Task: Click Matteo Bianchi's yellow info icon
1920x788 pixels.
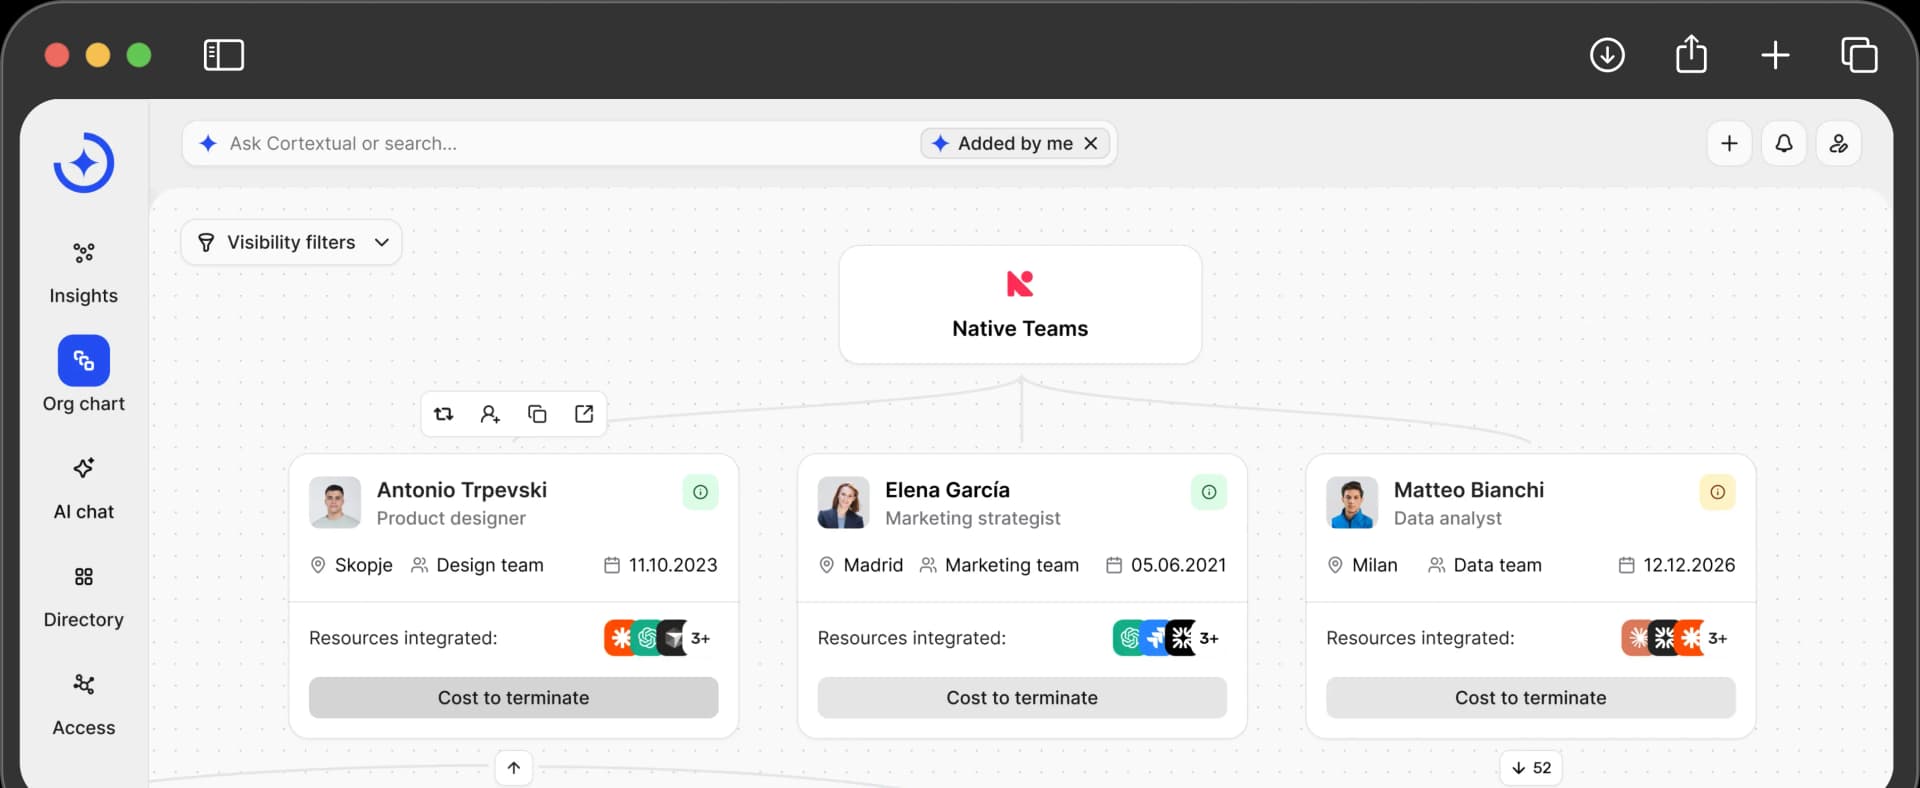Action: coord(1718,492)
